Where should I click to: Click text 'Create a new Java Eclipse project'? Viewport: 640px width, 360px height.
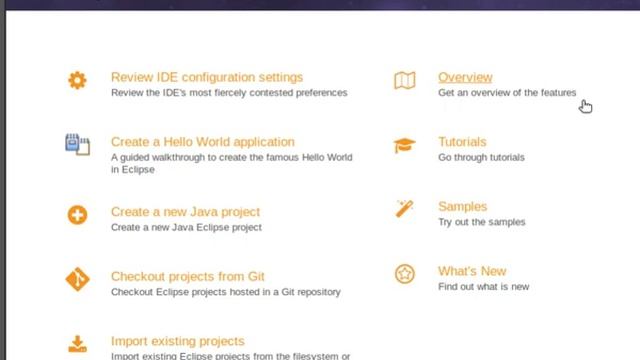186,227
